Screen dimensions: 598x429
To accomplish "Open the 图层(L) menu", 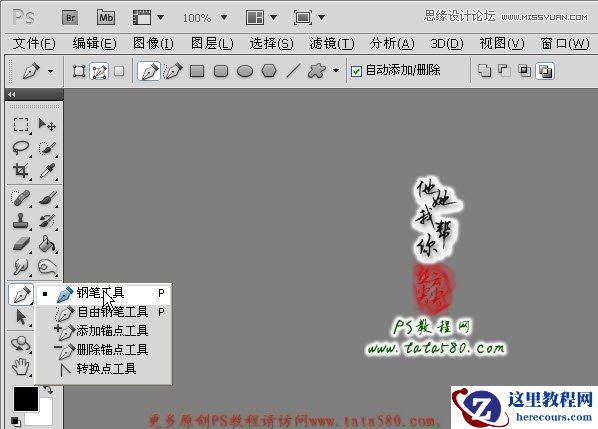I will pos(212,43).
